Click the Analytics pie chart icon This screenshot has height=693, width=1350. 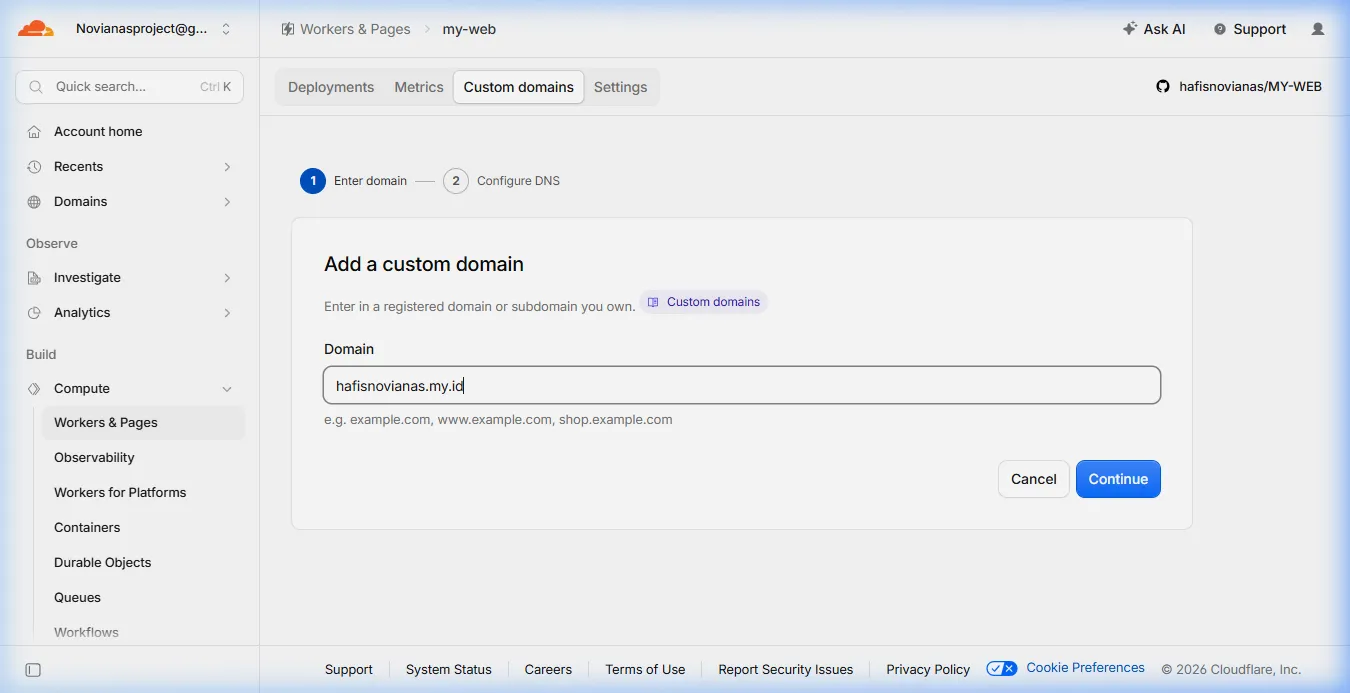coord(34,312)
